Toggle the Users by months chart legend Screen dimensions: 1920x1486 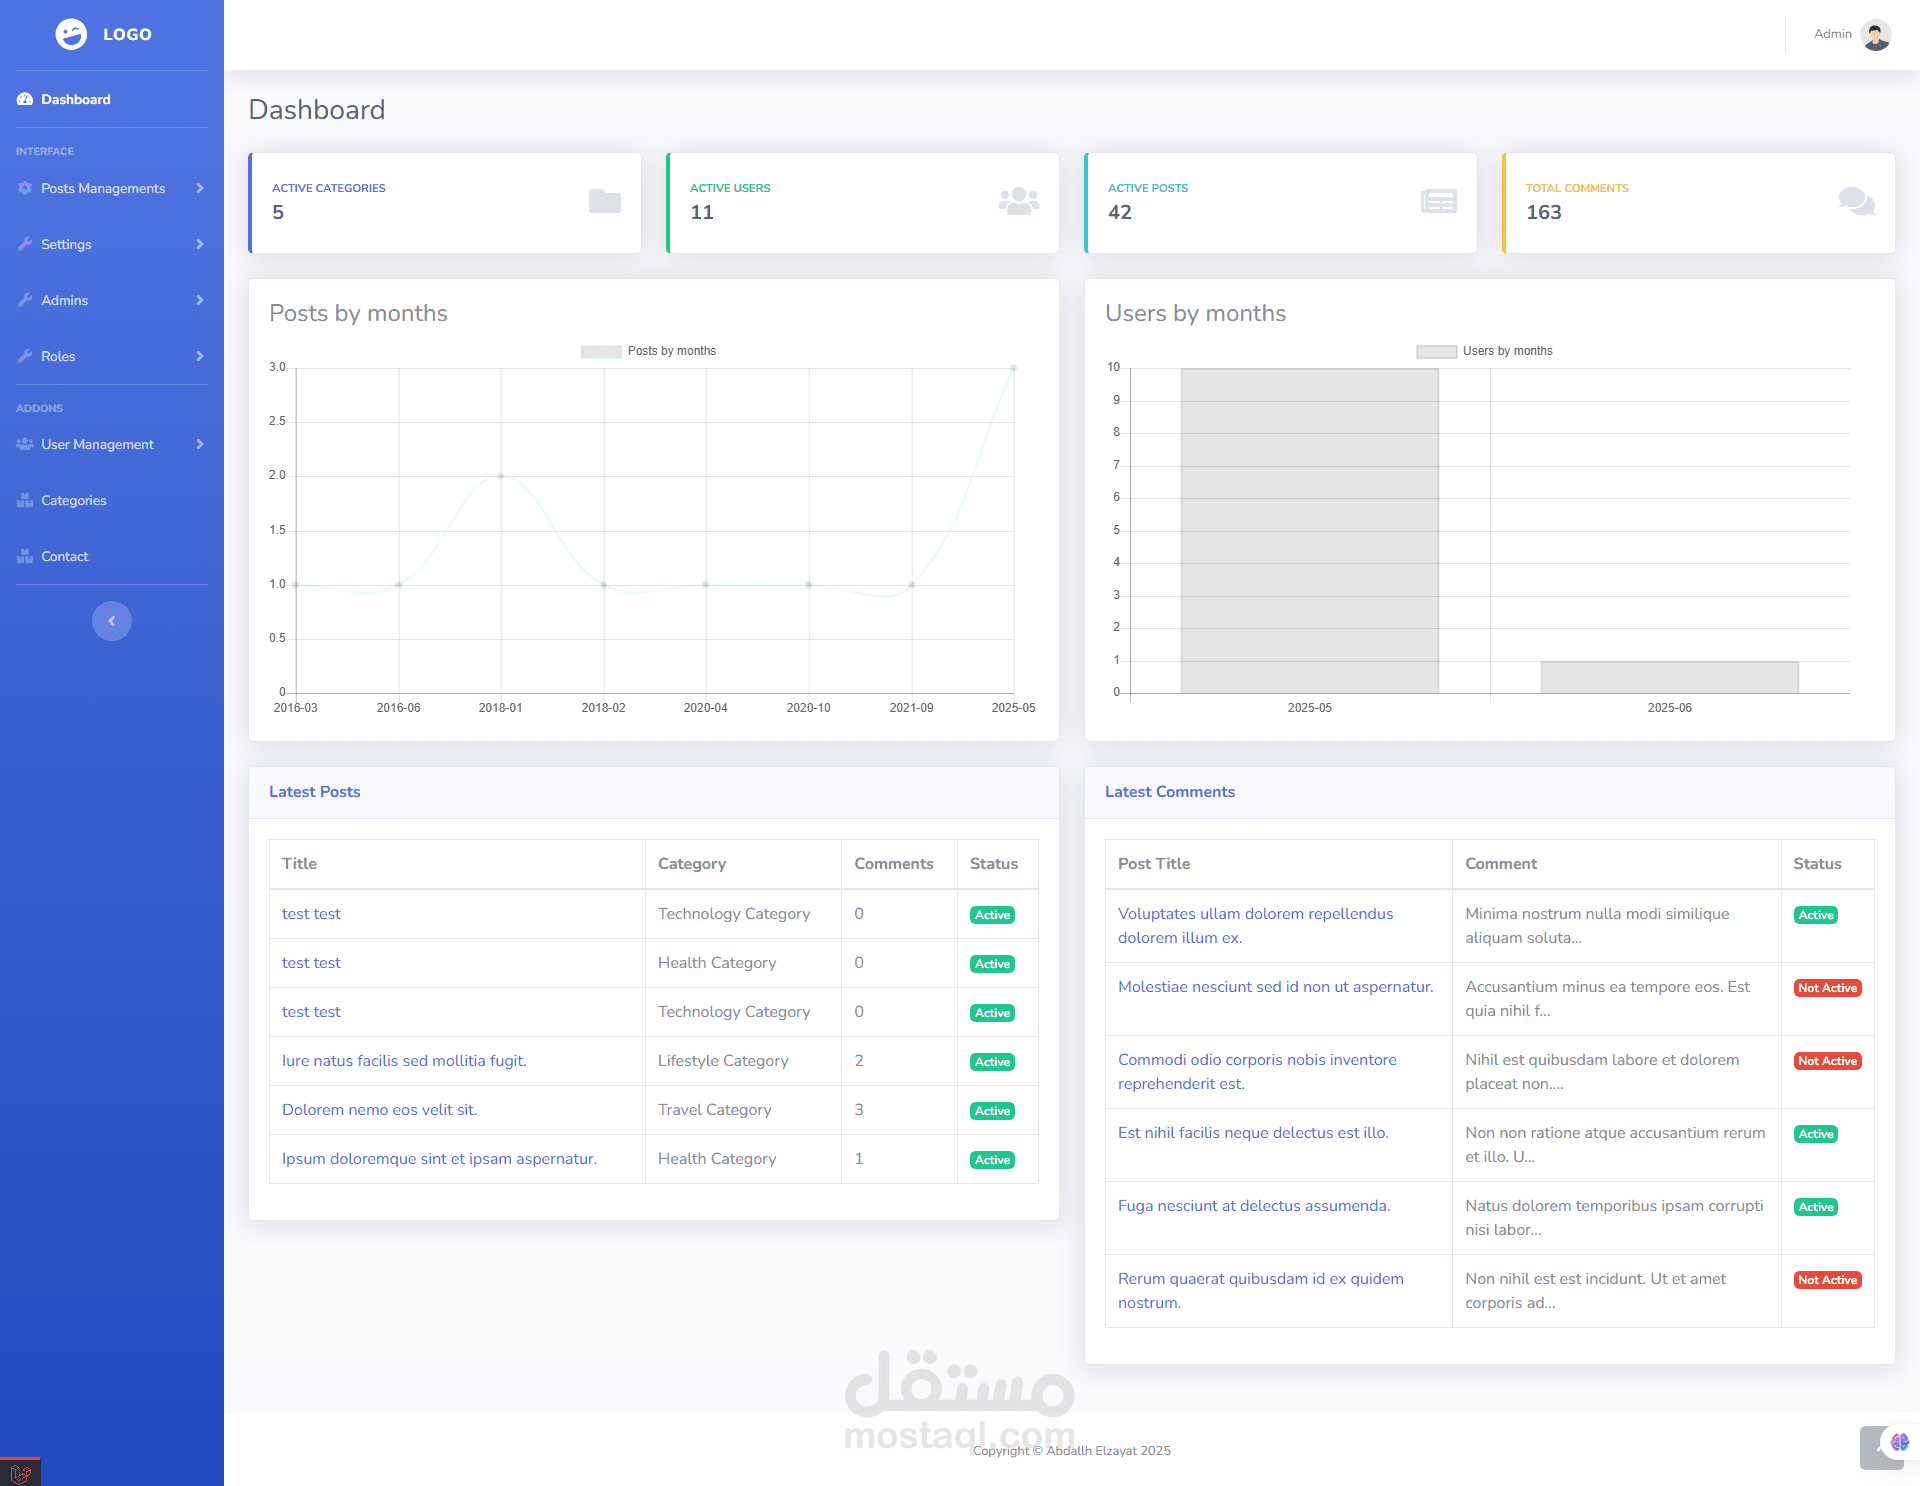(1485, 351)
